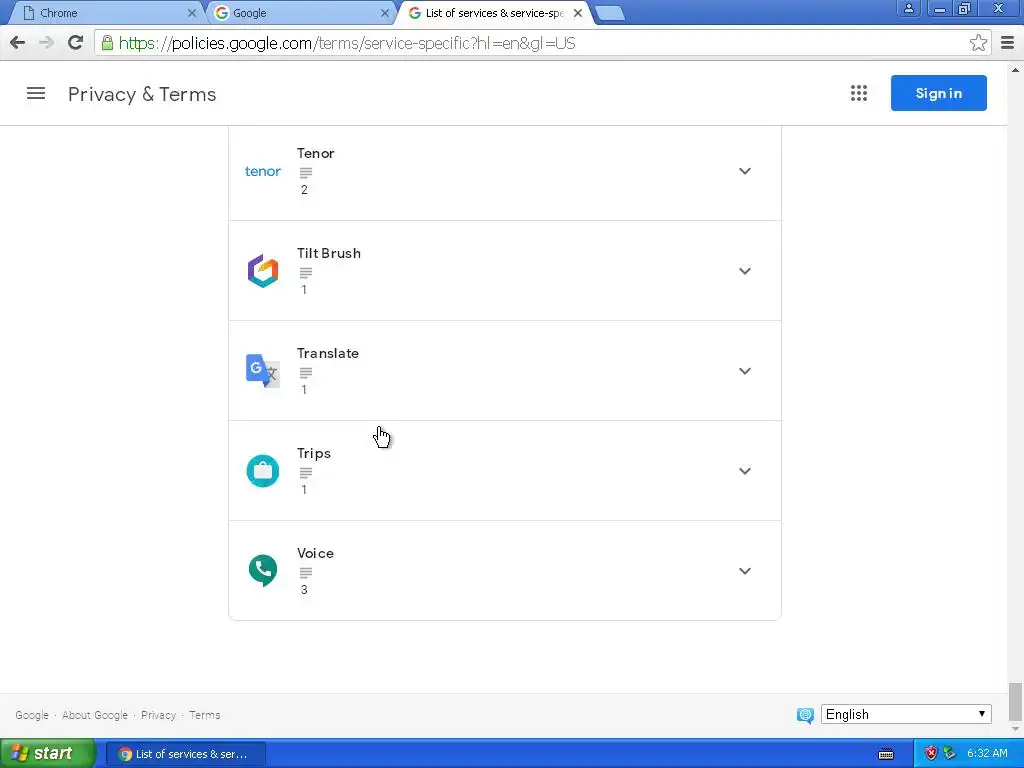The image size is (1024, 768).
Task: Open the Chrome menu icon at the toolbar's end
Action: point(1008,43)
